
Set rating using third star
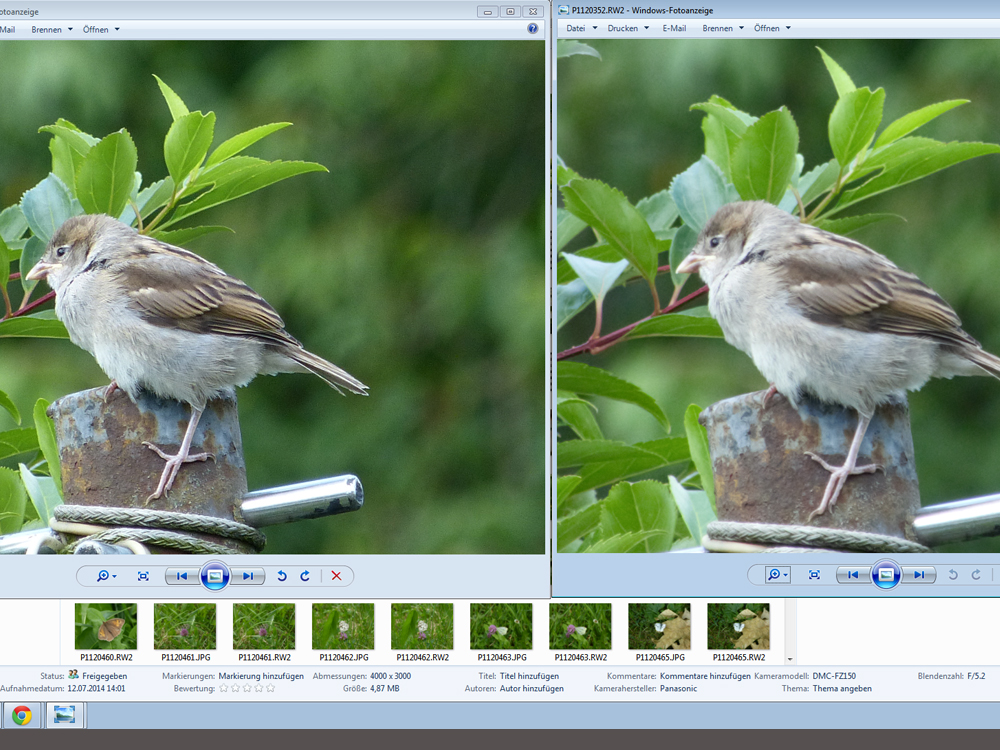click(246, 689)
